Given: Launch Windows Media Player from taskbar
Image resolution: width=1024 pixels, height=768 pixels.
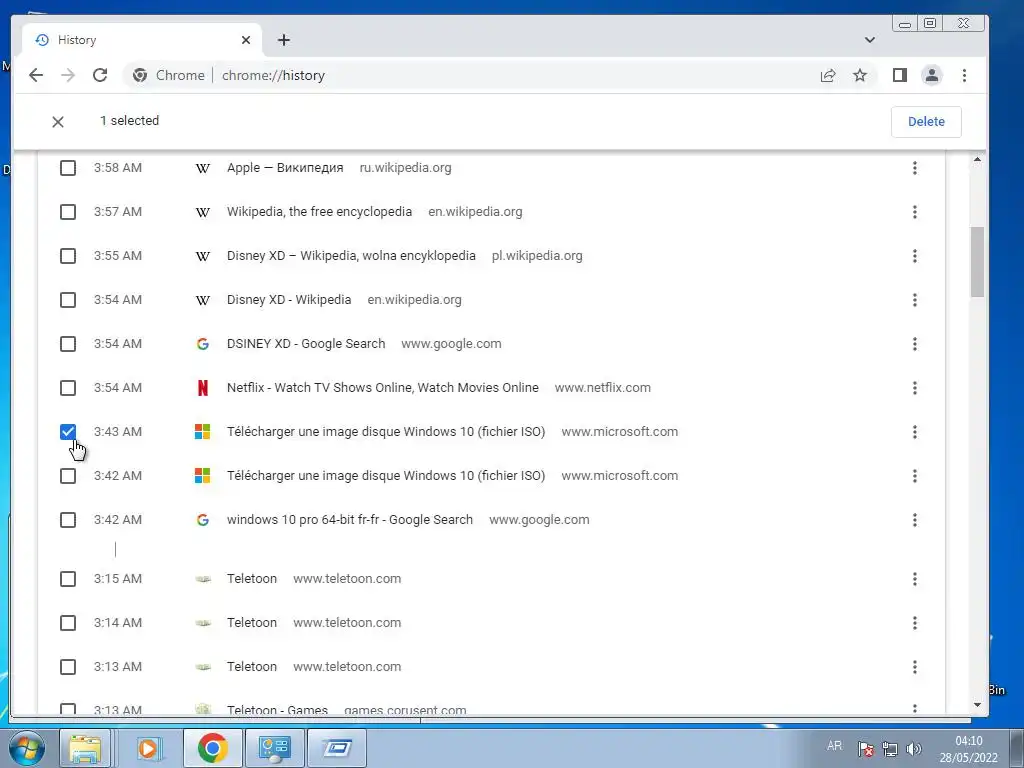Looking at the screenshot, I should tap(148, 748).
